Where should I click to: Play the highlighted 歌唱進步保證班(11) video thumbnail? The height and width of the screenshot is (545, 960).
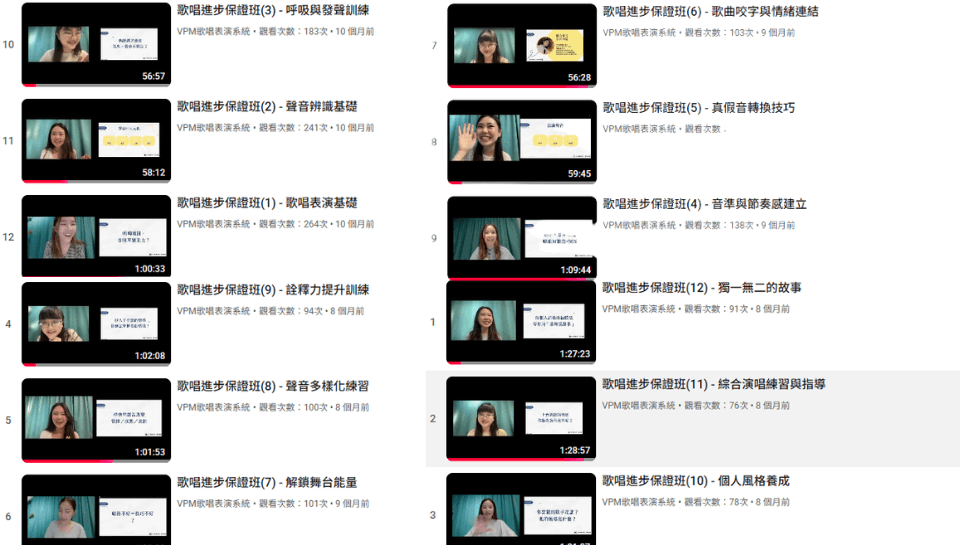click(521, 419)
